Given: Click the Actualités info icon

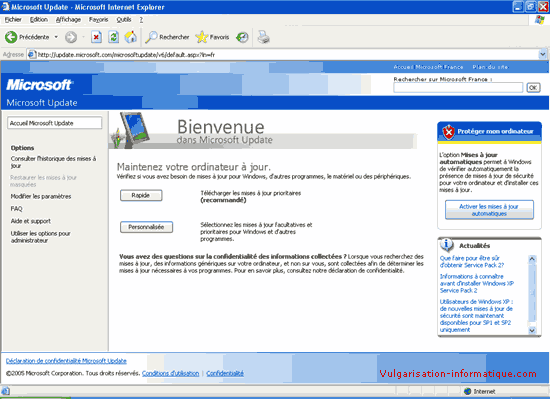Looking at the screenshot, I should click(x=447, y=244).
